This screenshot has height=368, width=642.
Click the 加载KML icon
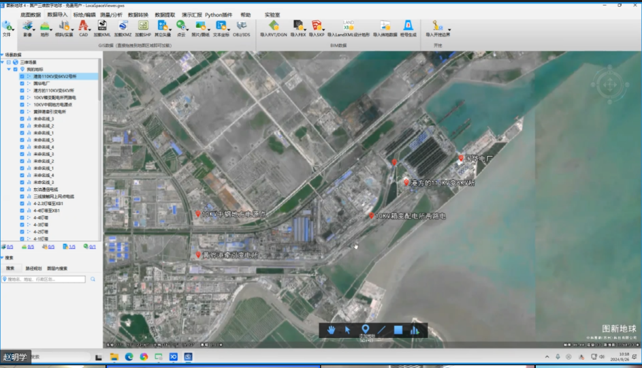pos(102,26)
